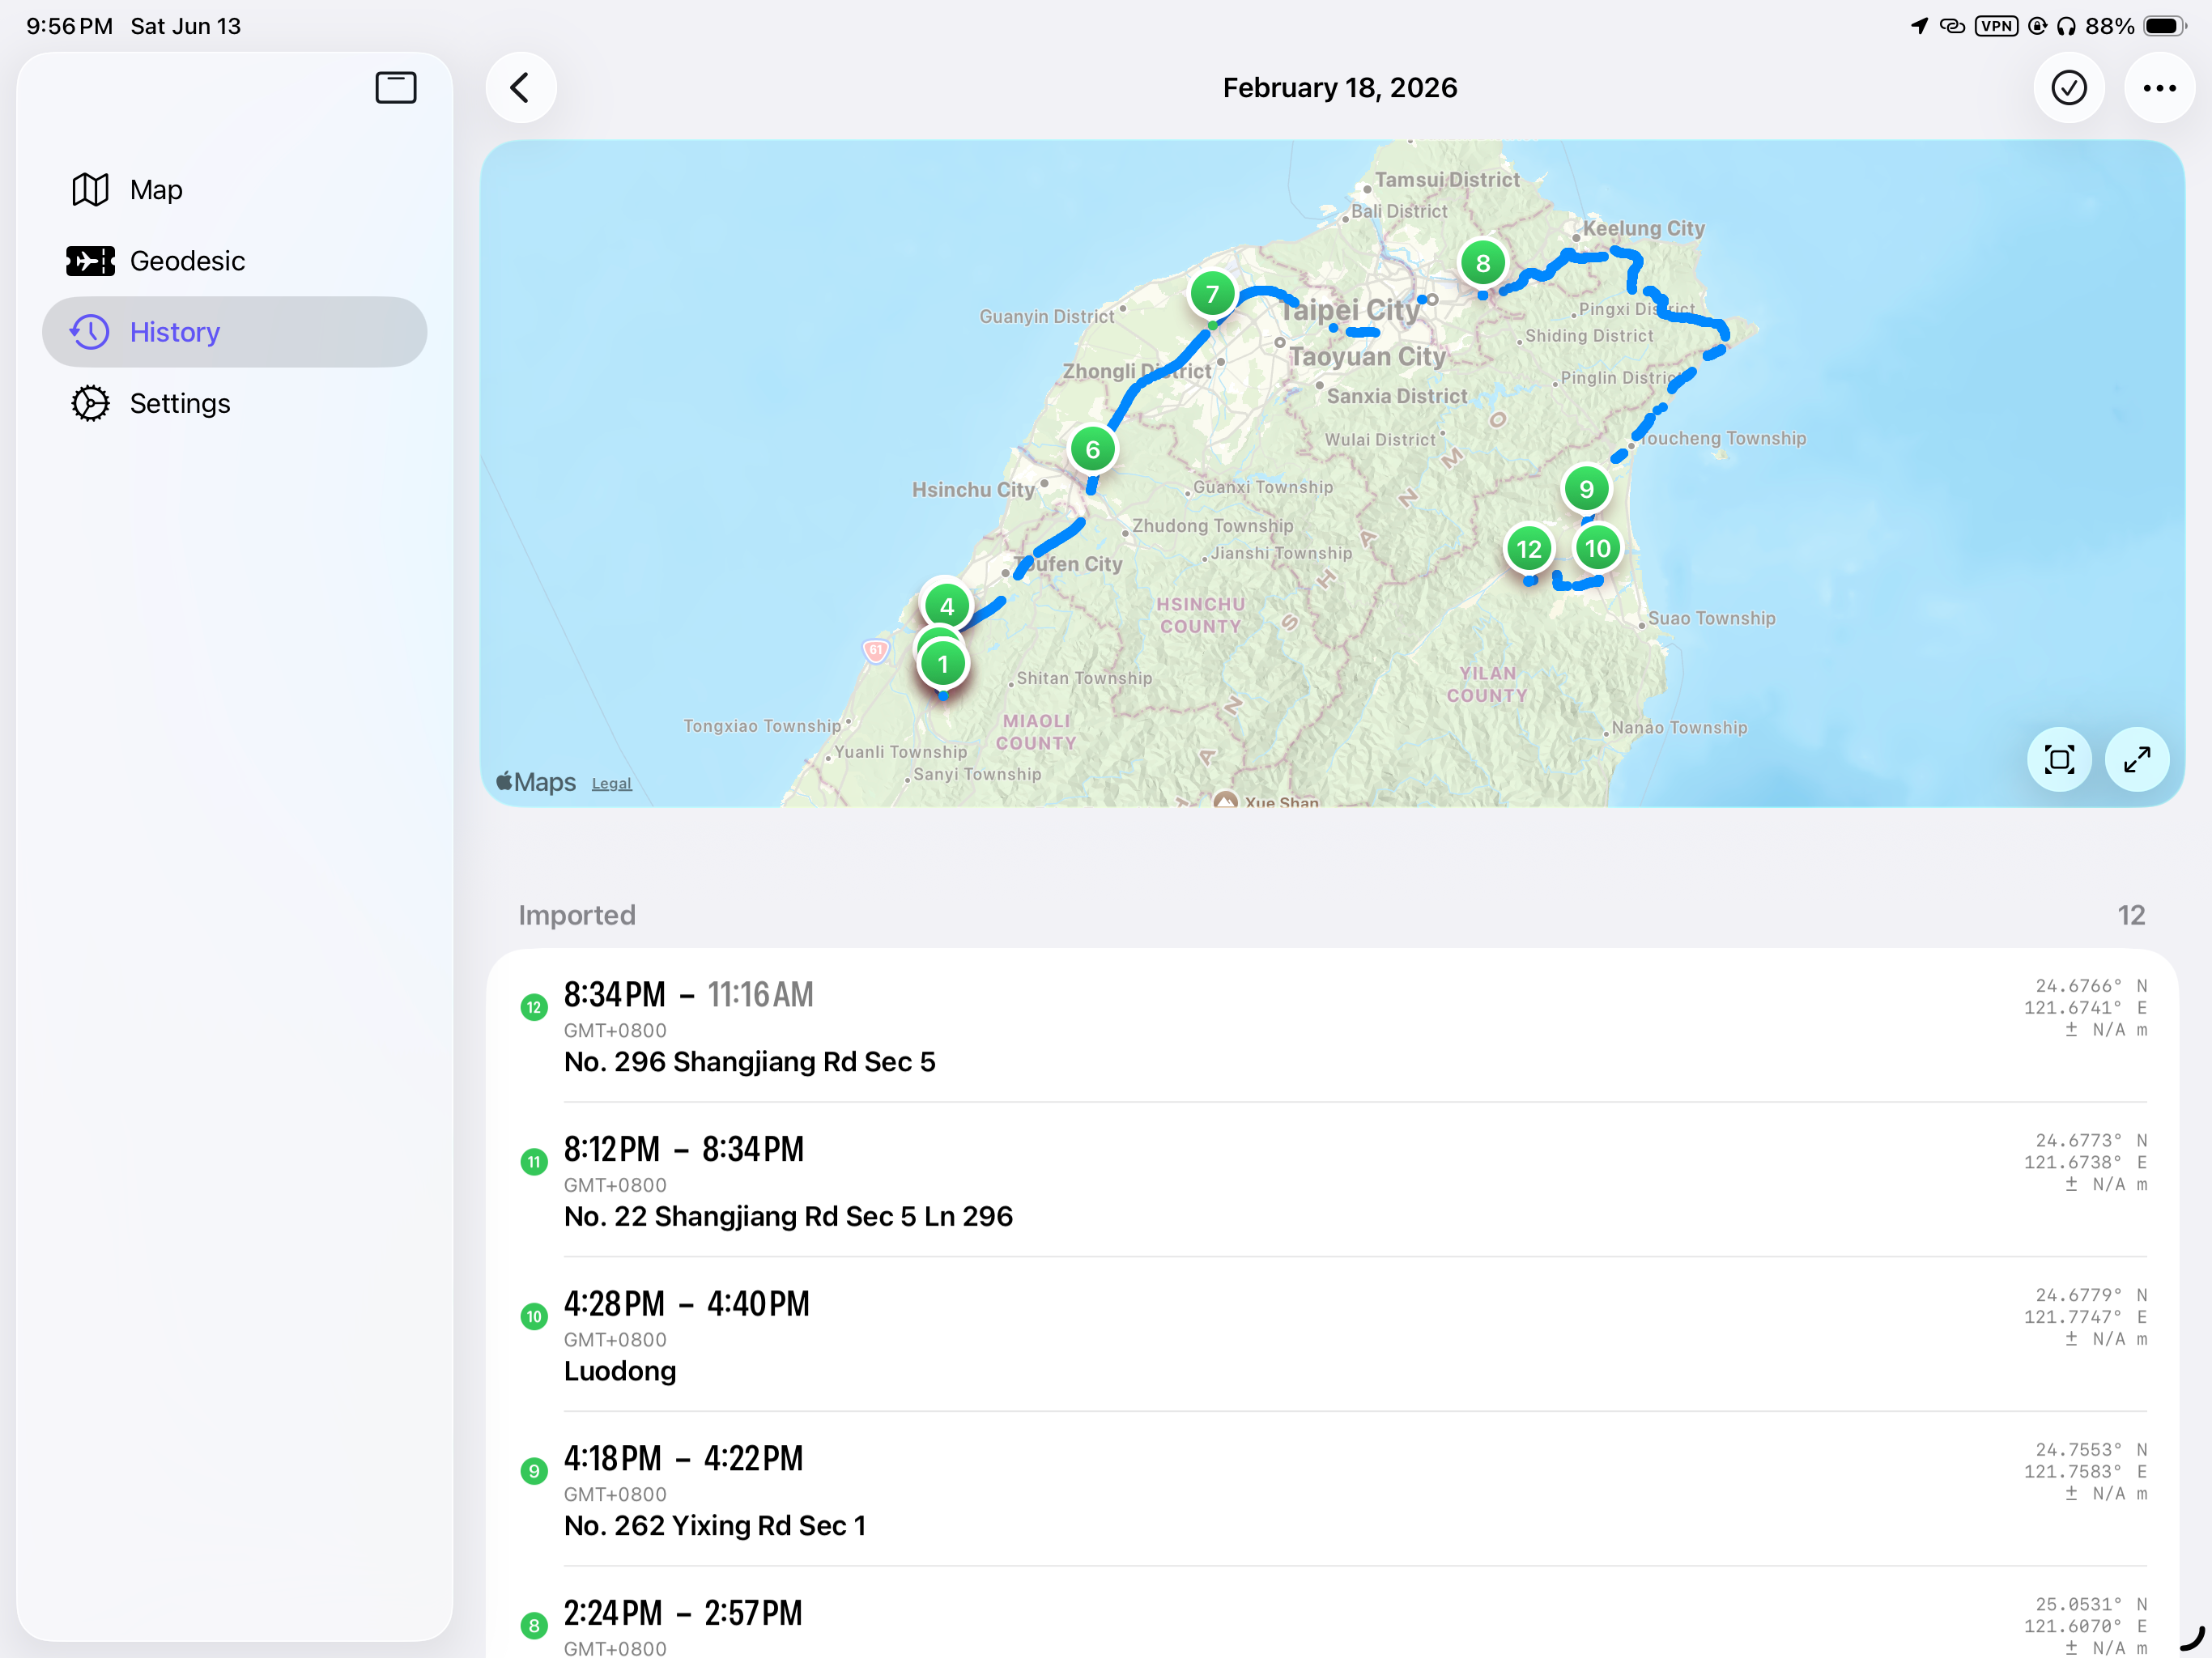Screen dimensions: 2212x1658
Task: Click the green 9 badge in the list
Action: 534,1471
